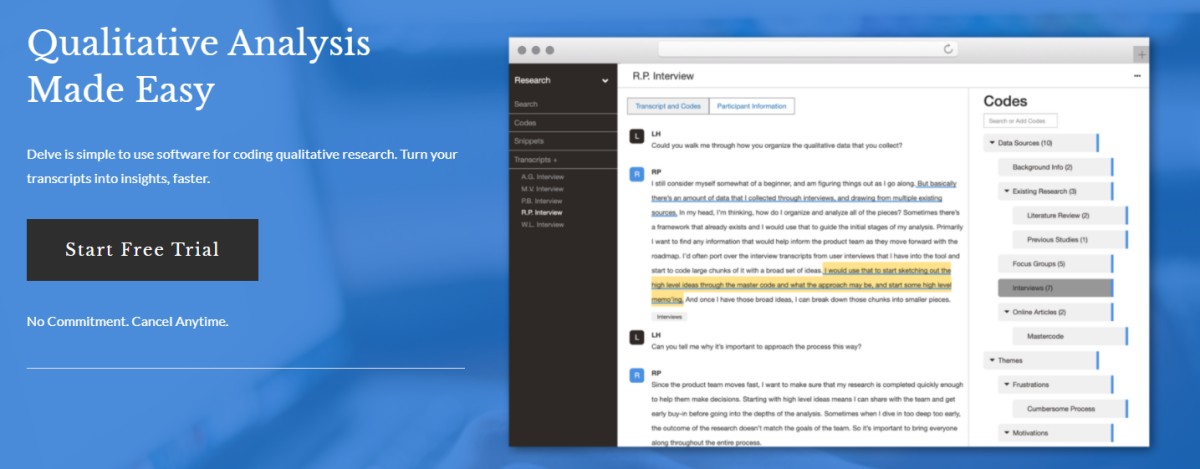Click the browser address bar
This screenshot has height=469, width=1200.
click(808, 49)
